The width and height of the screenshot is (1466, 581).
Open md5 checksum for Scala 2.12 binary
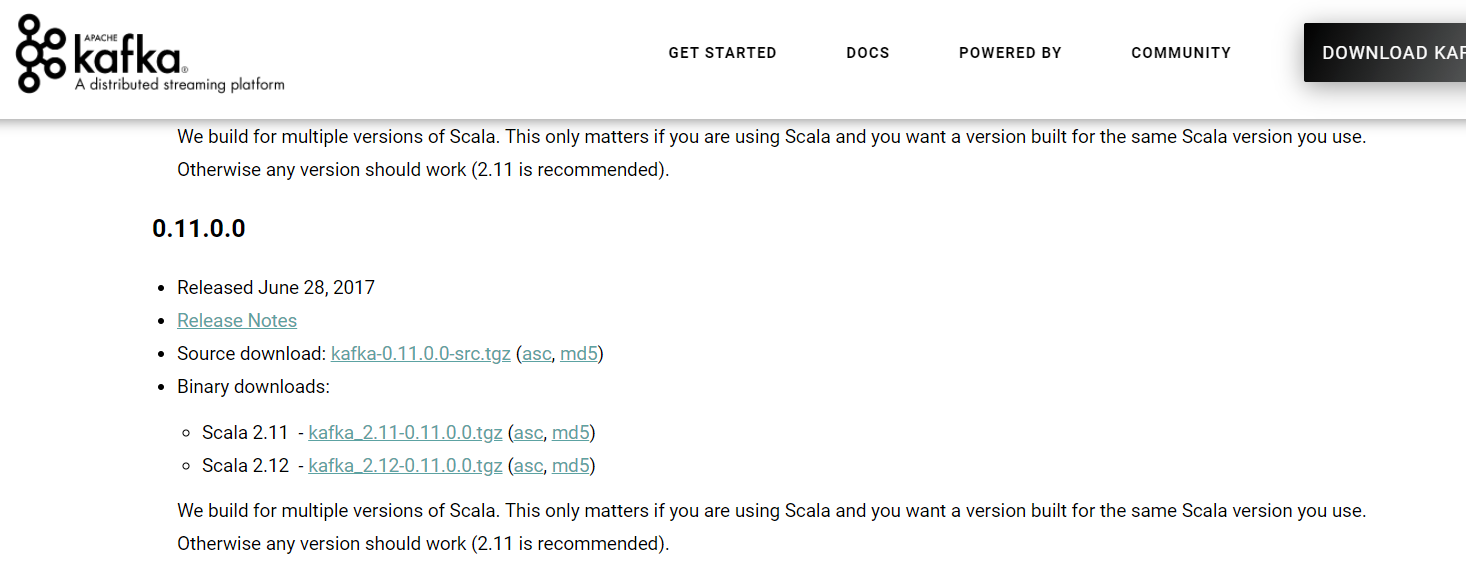tap(571, 466)
